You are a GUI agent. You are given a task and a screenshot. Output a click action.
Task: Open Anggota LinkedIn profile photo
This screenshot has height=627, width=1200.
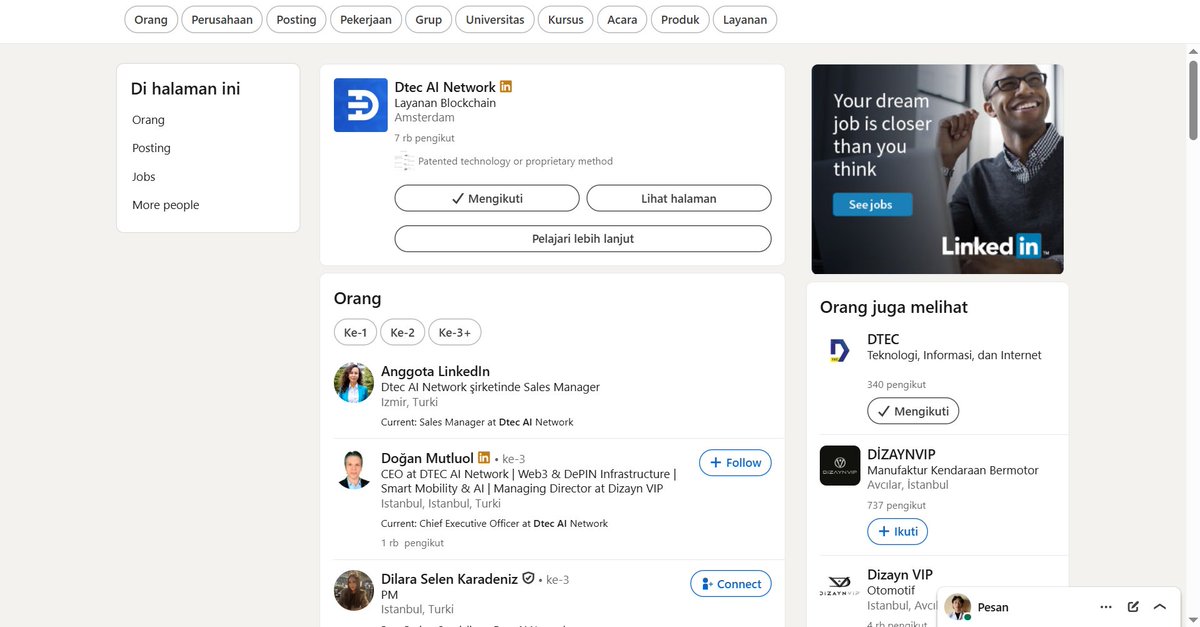tap(354, 382)
